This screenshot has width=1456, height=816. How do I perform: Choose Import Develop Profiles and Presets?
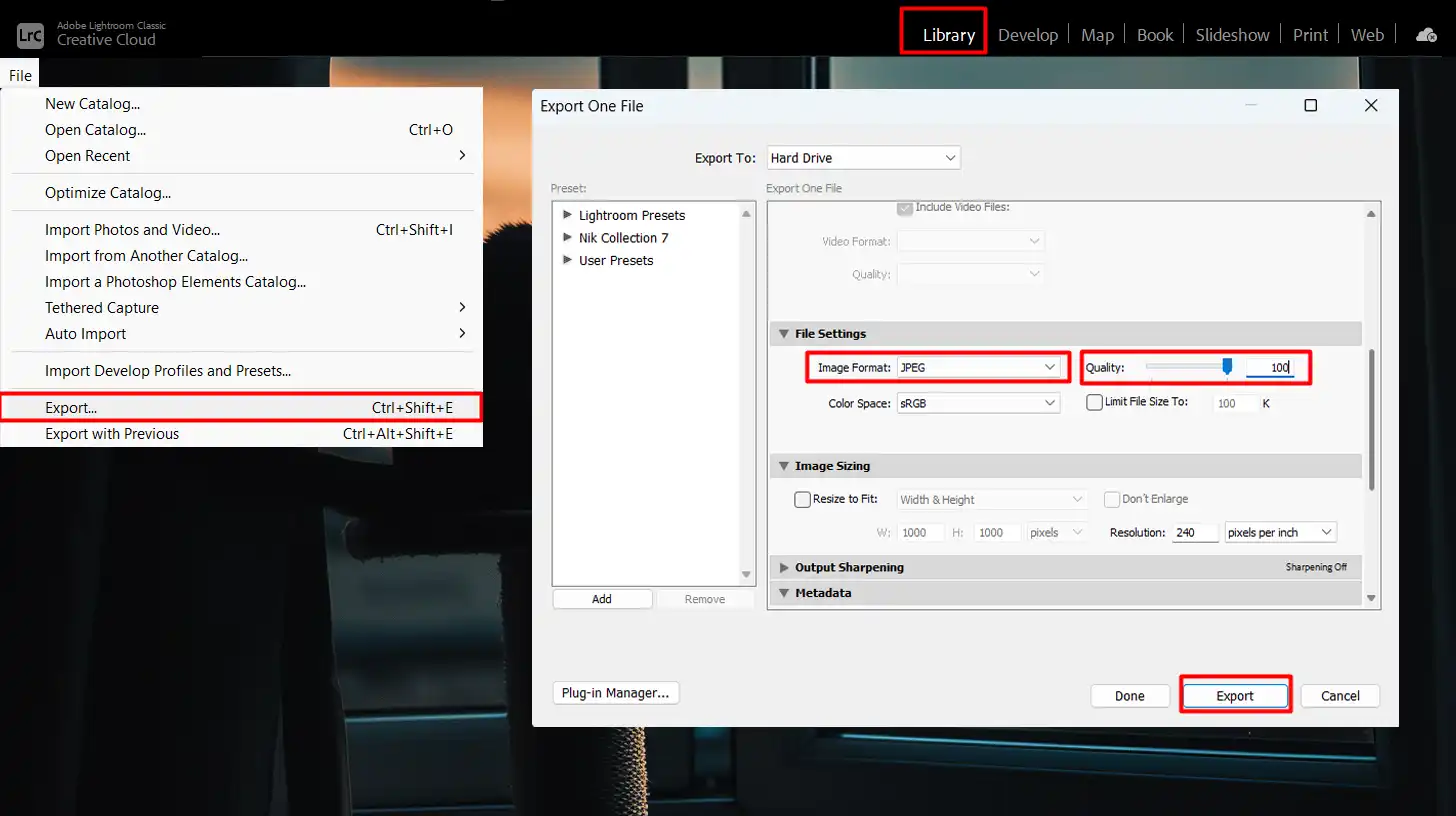point(241,371)
